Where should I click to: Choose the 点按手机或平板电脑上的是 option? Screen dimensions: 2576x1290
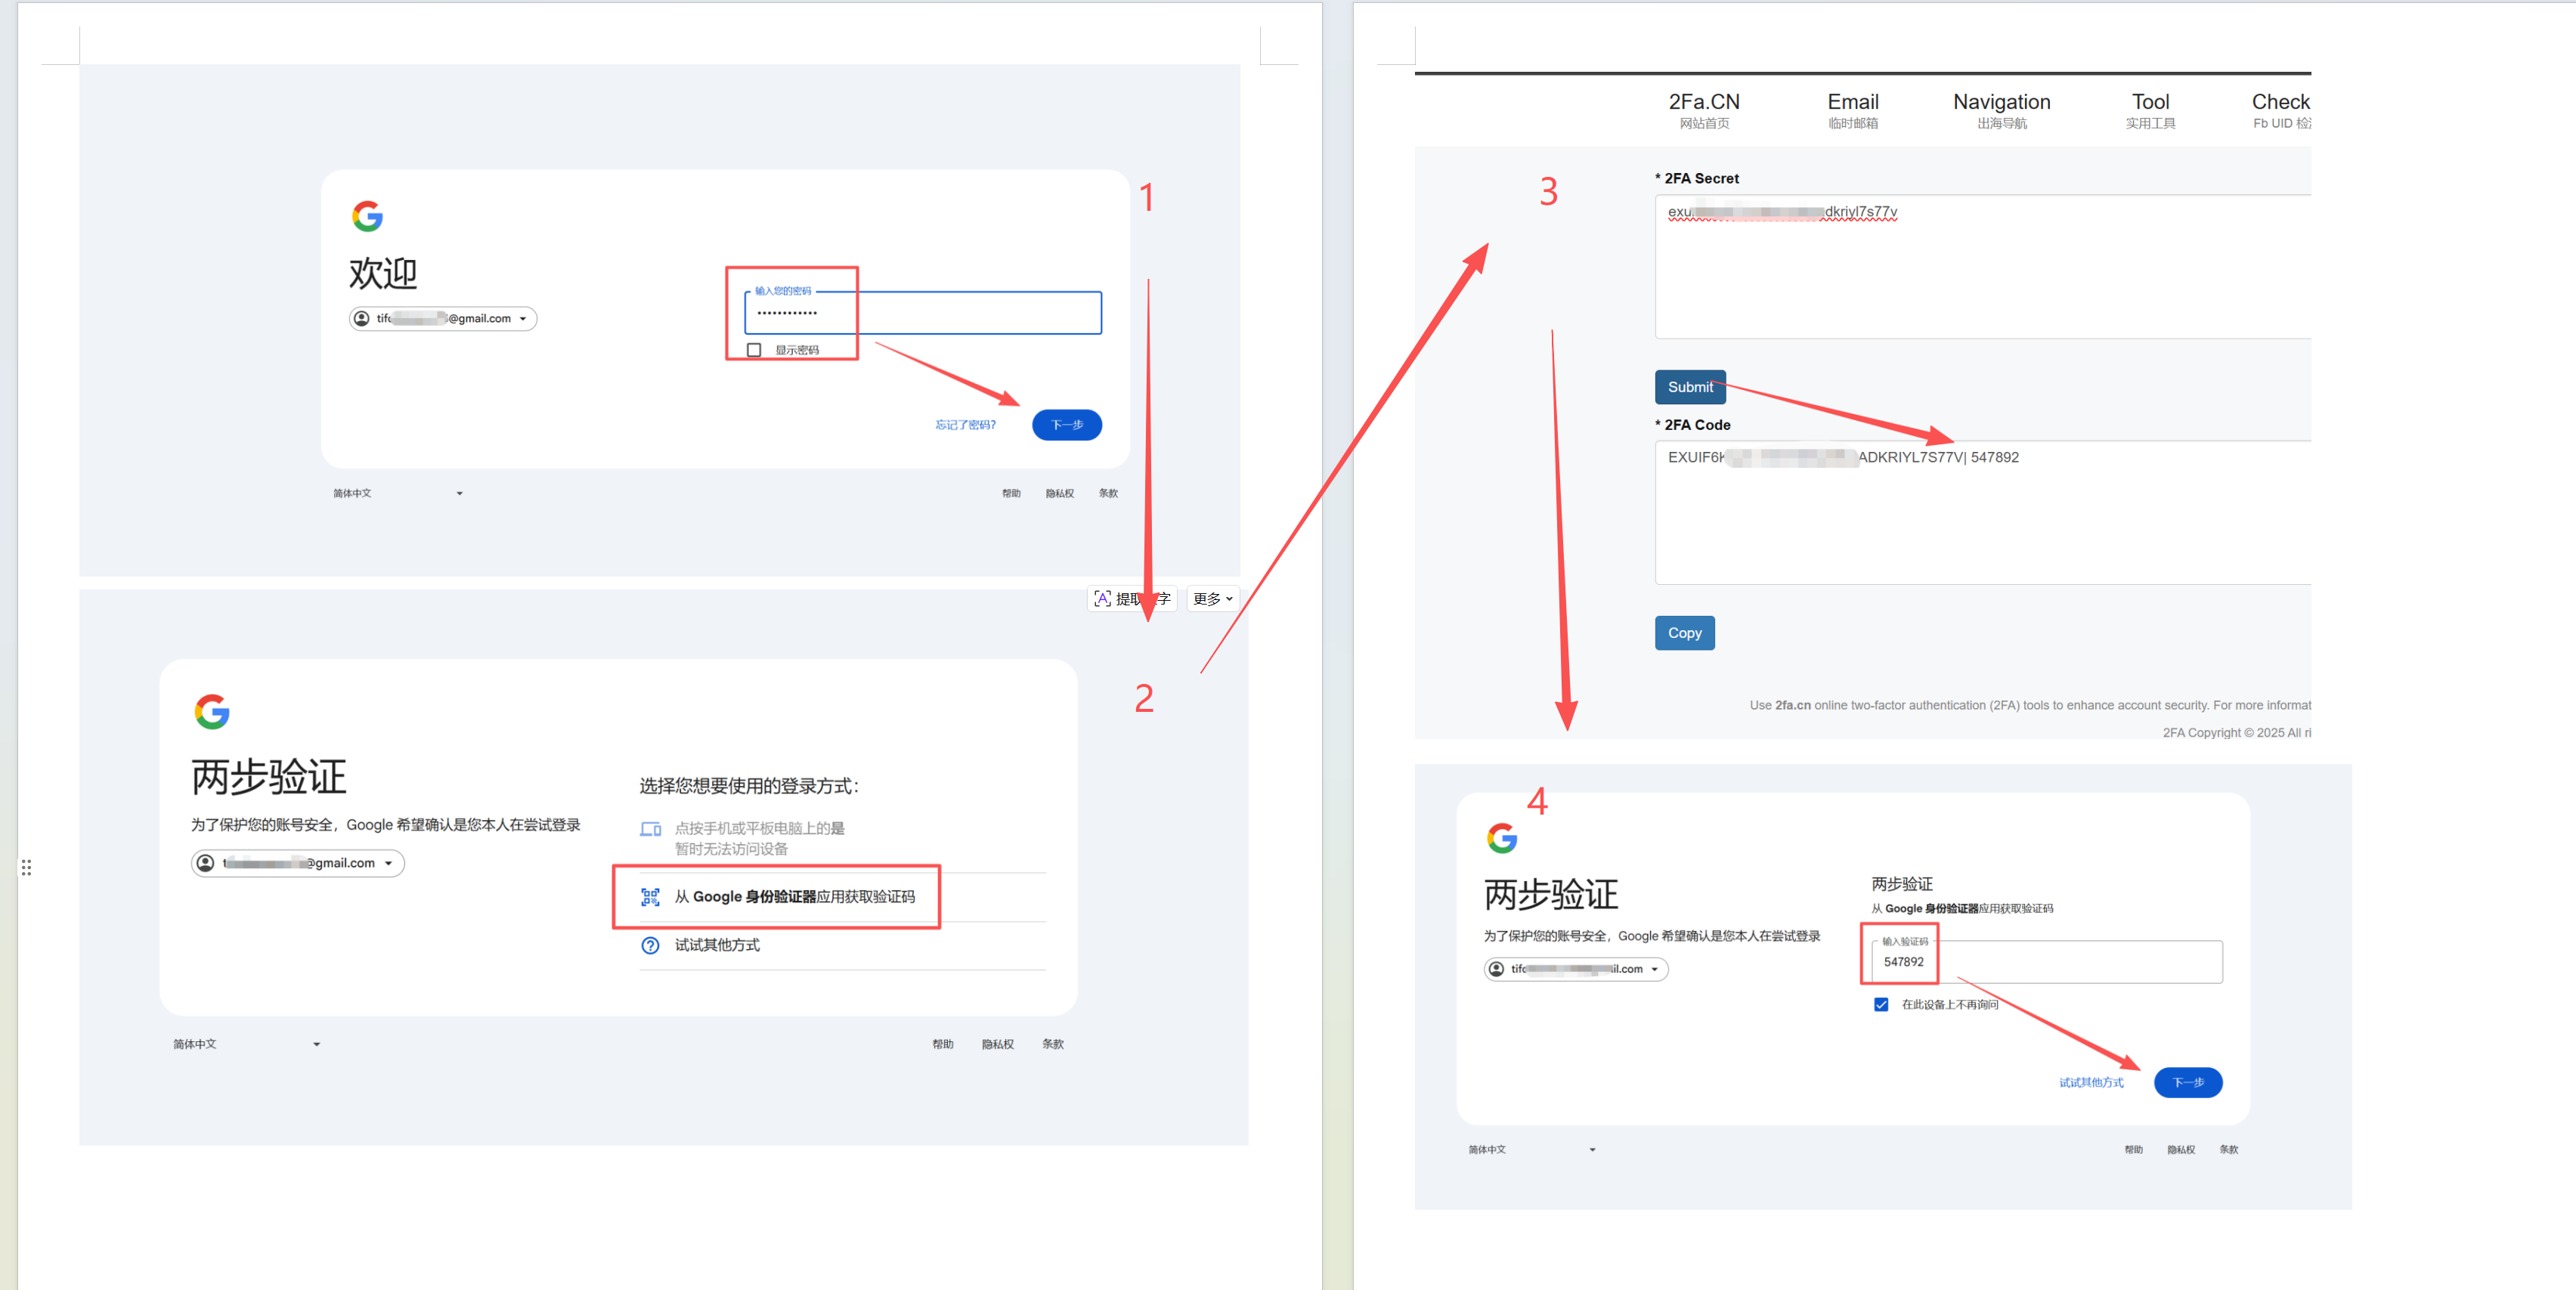[843, 839]
